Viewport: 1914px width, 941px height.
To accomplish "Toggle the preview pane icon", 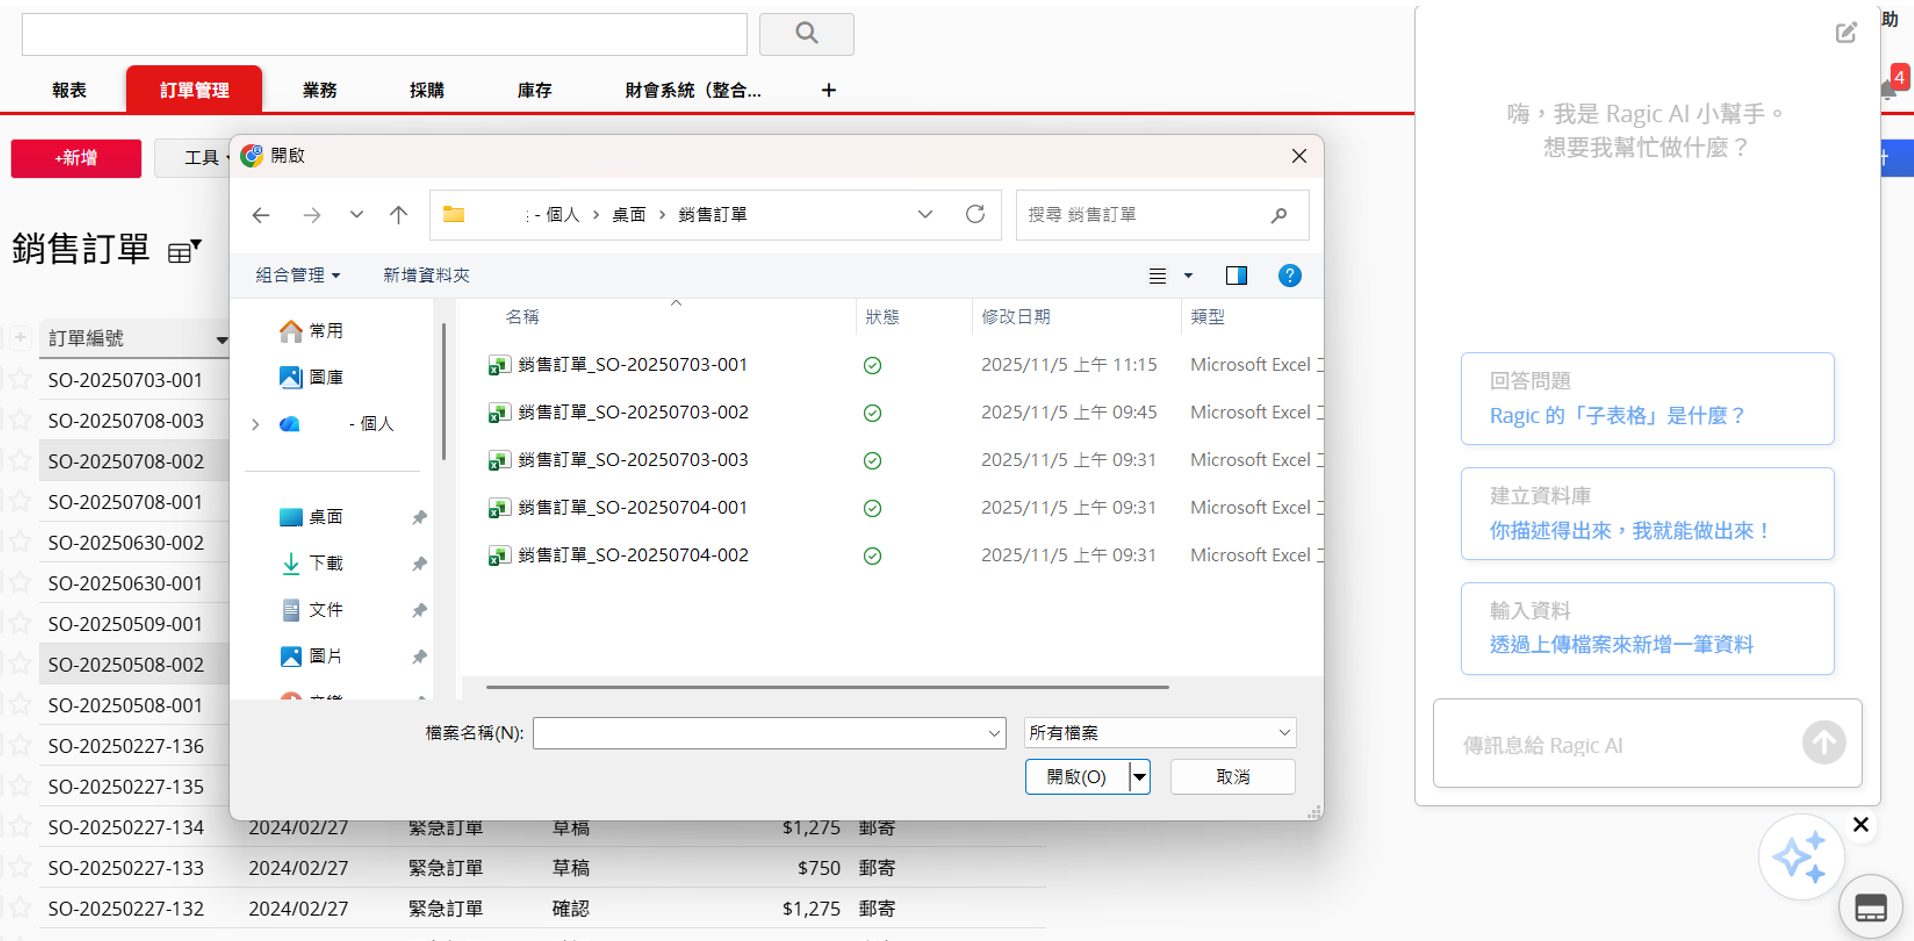I will 1236,276.
